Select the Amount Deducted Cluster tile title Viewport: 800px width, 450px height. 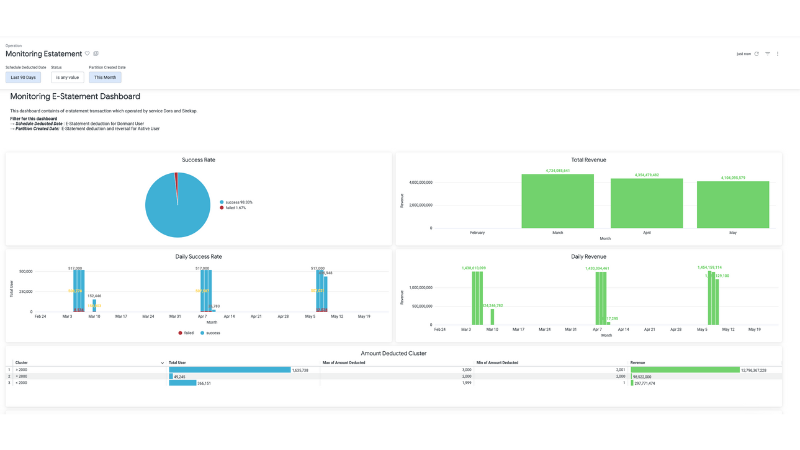(x=393, y=353)
